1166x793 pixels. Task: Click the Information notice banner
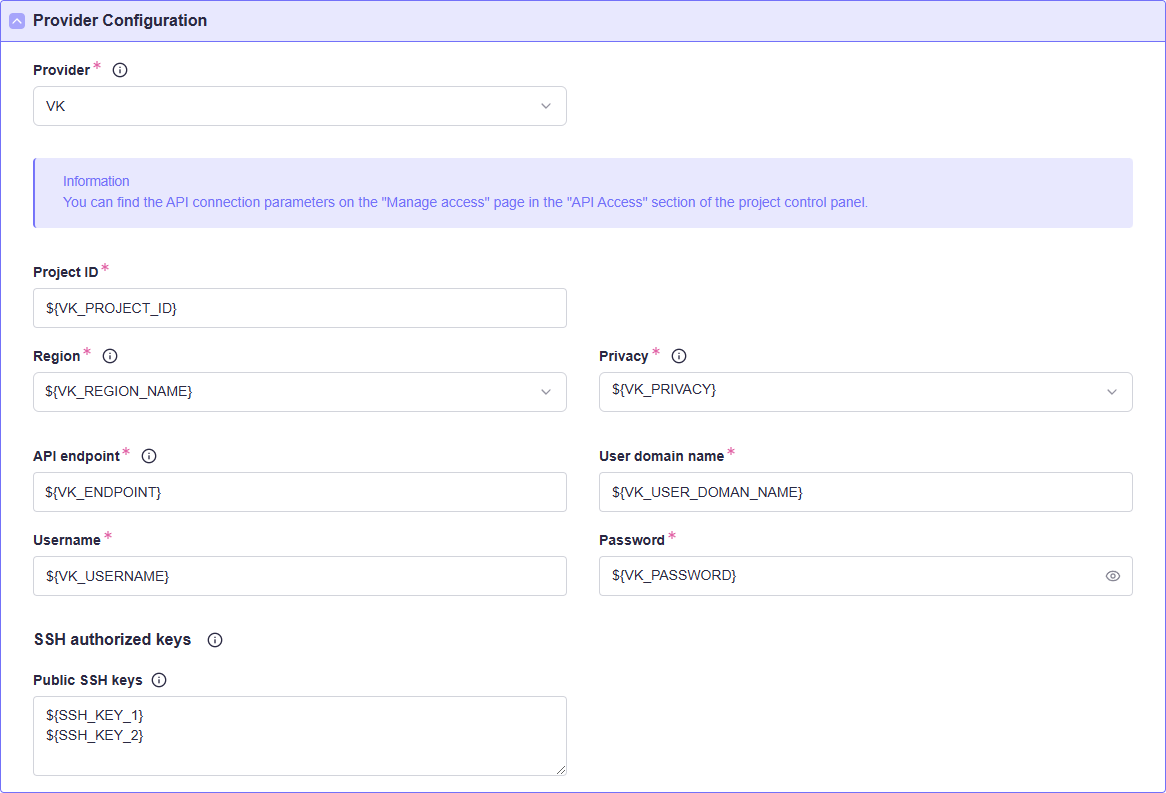pyautogui.click(x=583, y=193)
